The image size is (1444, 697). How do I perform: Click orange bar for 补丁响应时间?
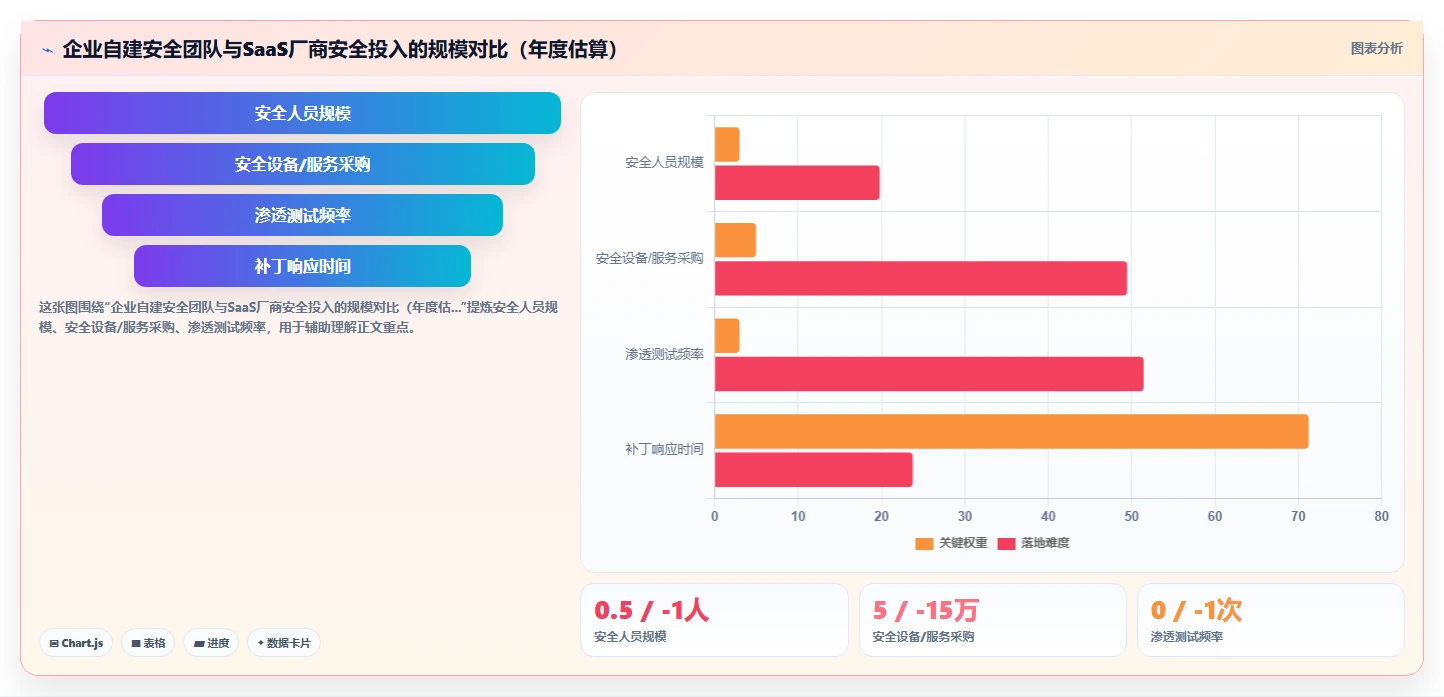tap(1011, 431)
